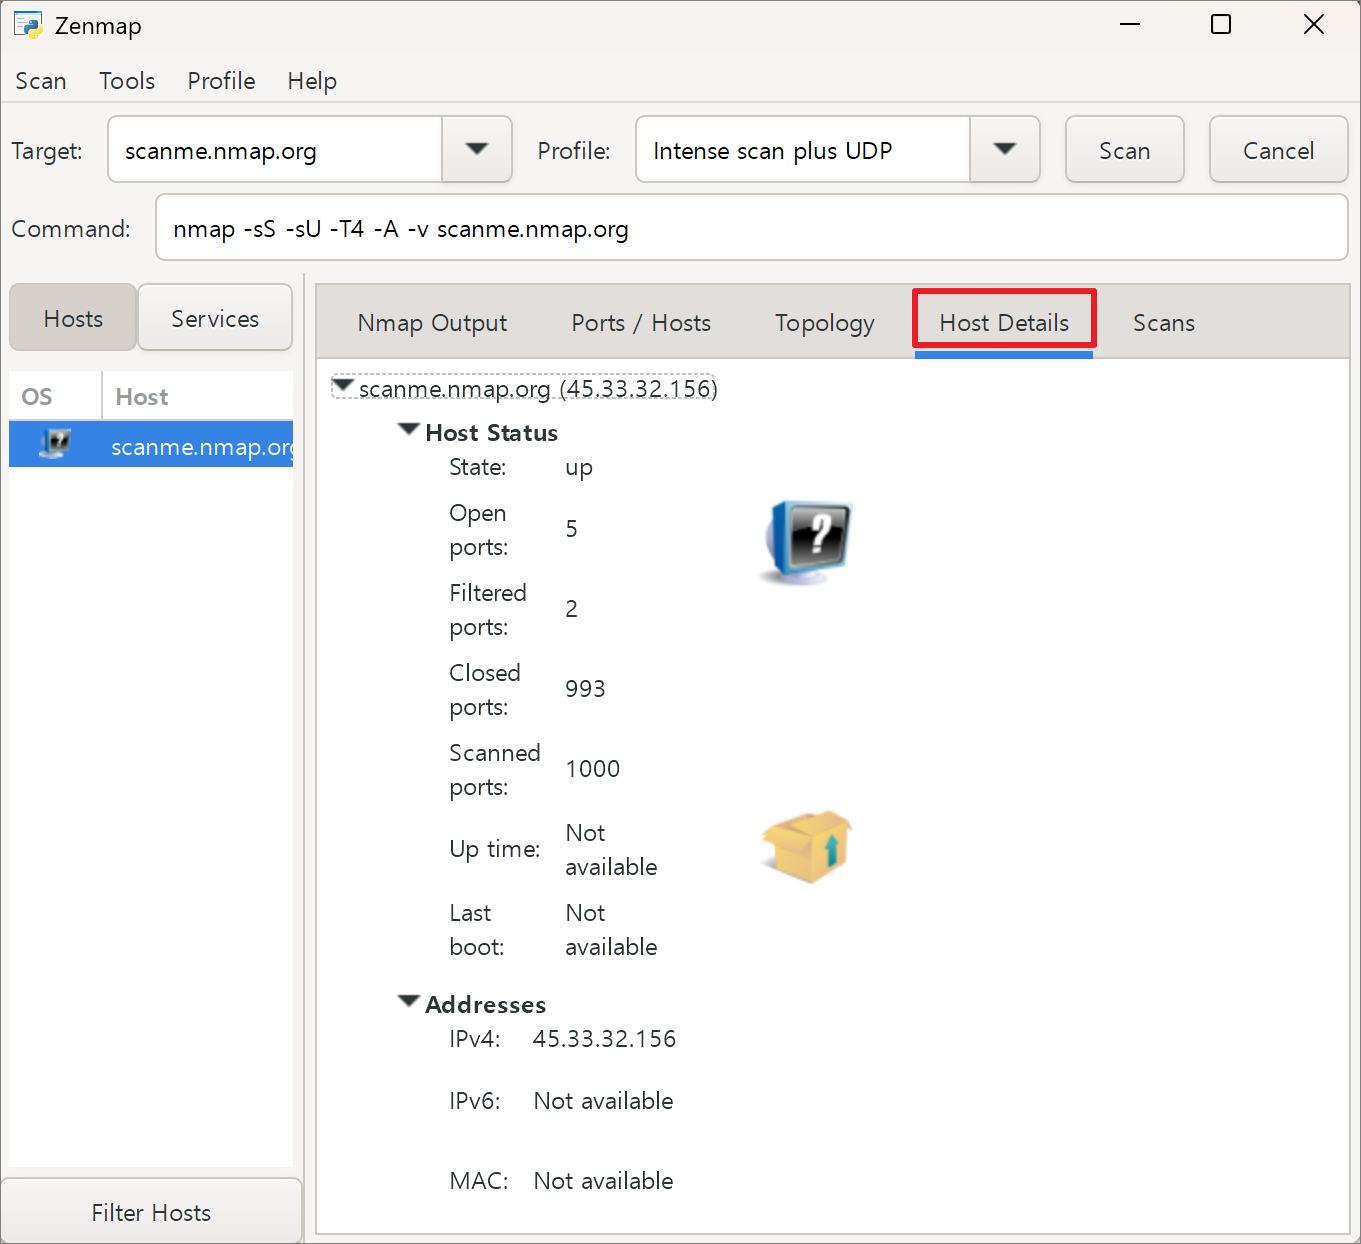Click the State value 'up'
The width and height of the screenshot is (1361, 1244).
579,468
